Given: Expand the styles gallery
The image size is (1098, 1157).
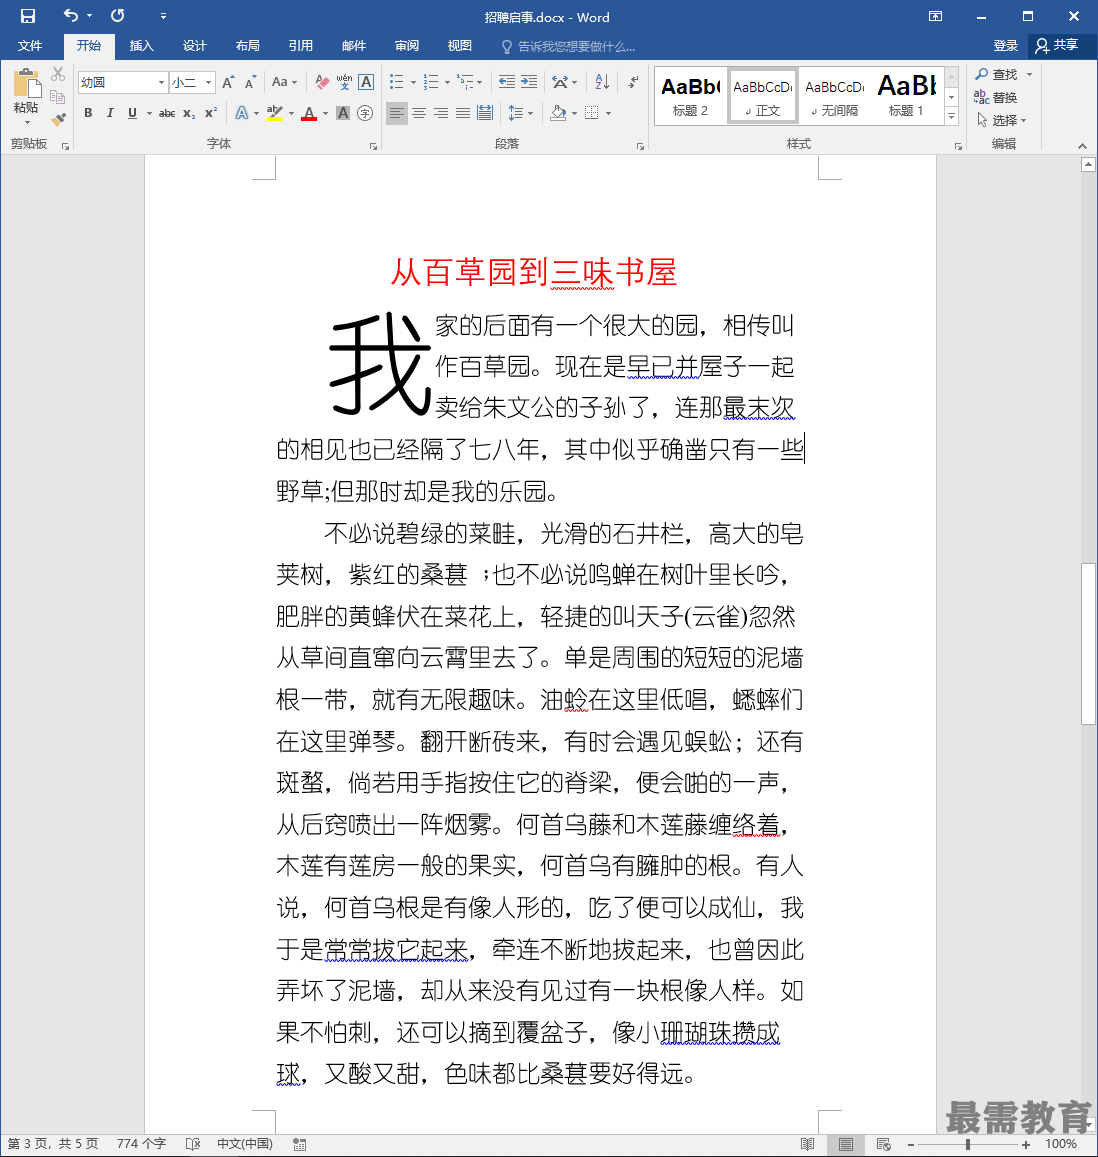Looking at the screenshot, I should click(952, 117).
